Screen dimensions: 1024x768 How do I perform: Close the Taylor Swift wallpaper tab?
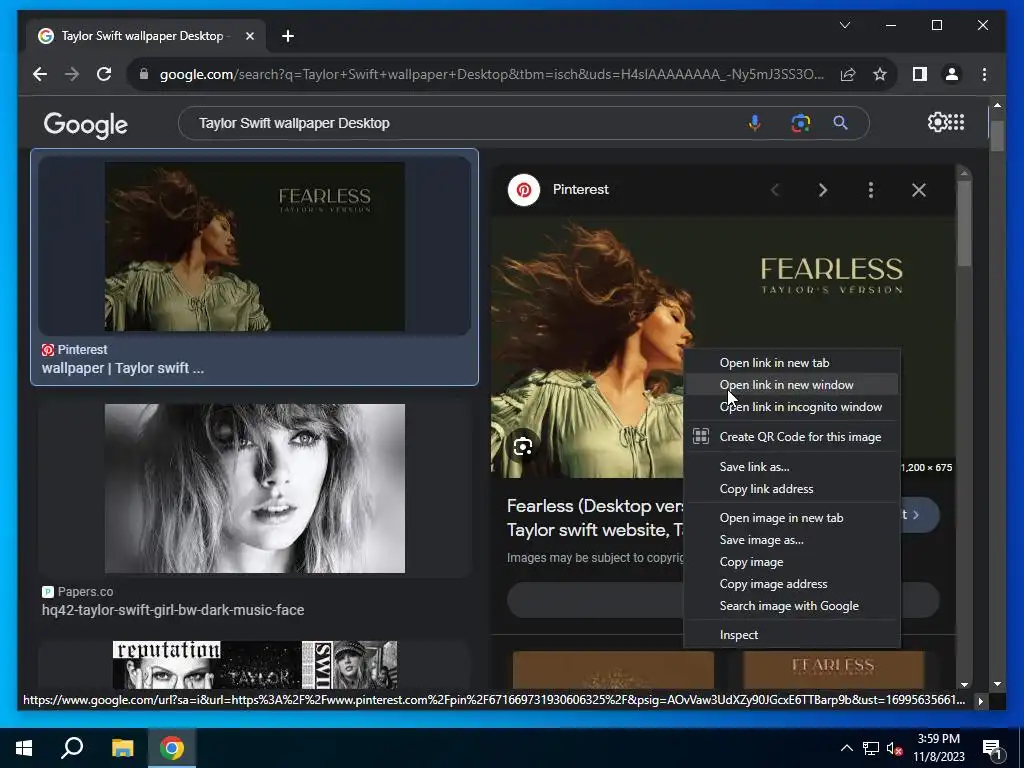[249, 36]
